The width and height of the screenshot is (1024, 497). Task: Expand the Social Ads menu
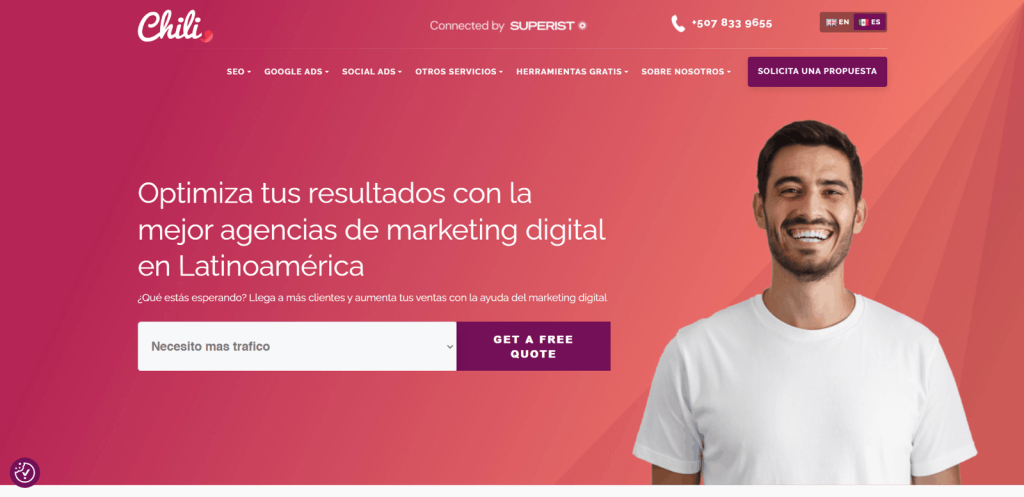point(372,72)
